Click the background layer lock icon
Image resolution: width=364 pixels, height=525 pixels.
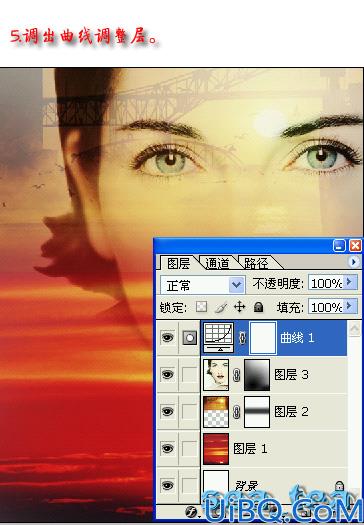339,485
